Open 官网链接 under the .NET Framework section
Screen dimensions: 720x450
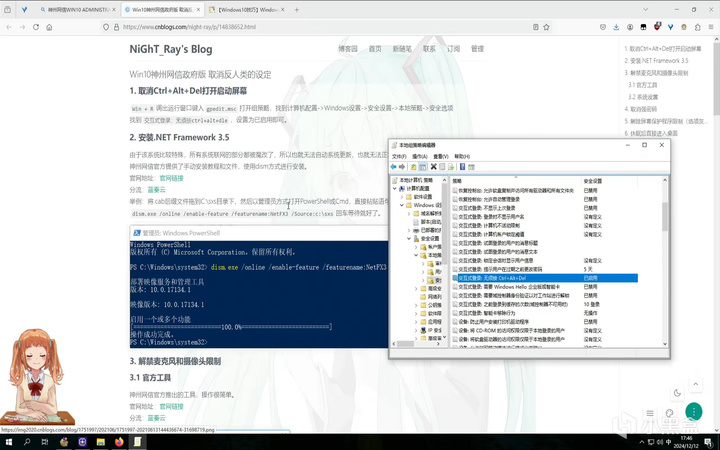coord(171,178)
